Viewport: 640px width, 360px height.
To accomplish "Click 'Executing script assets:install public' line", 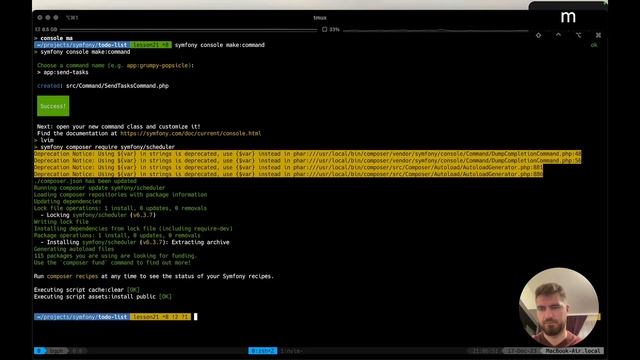I will pyautogui.click(x=102, y=297).
